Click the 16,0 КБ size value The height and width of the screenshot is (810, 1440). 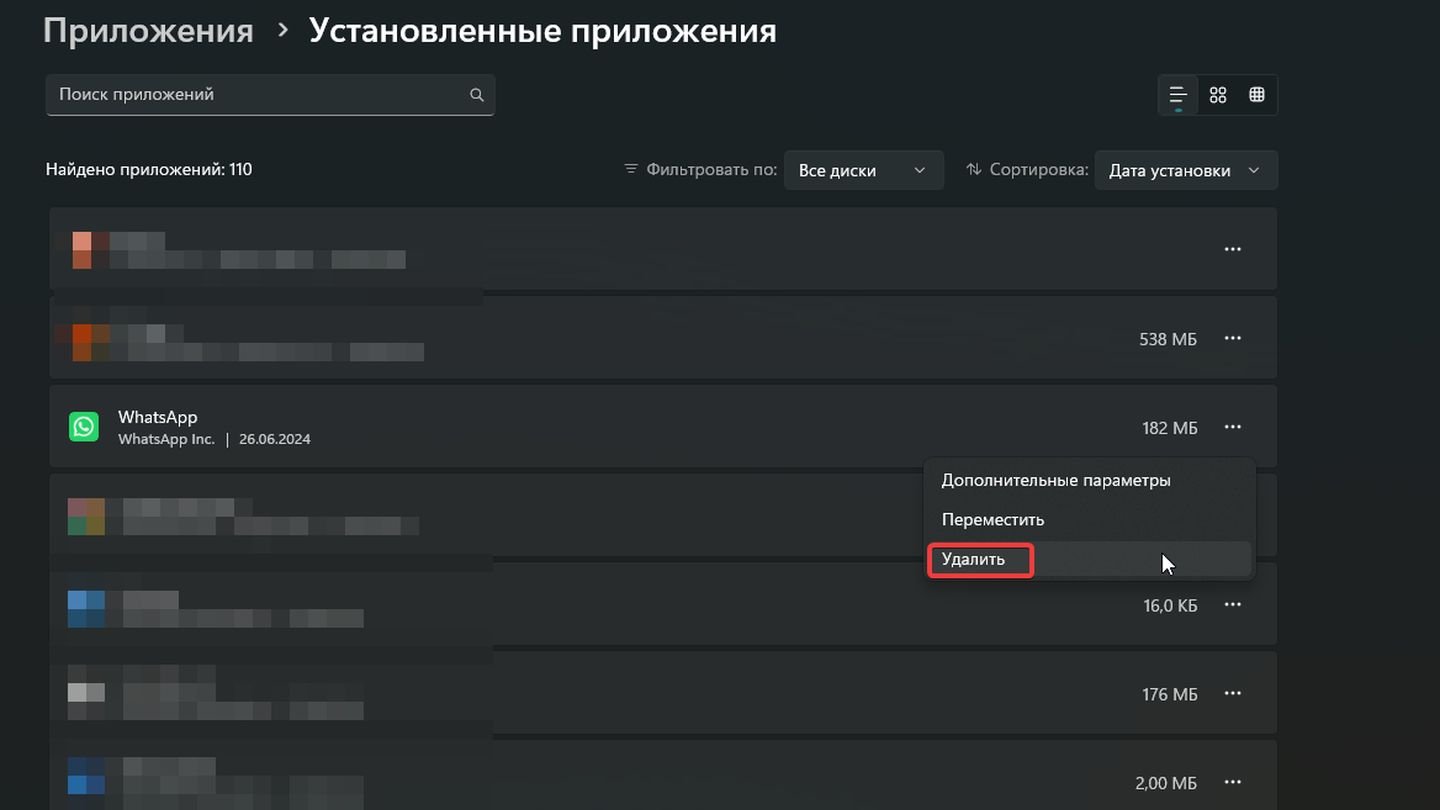pos(1170,605)
